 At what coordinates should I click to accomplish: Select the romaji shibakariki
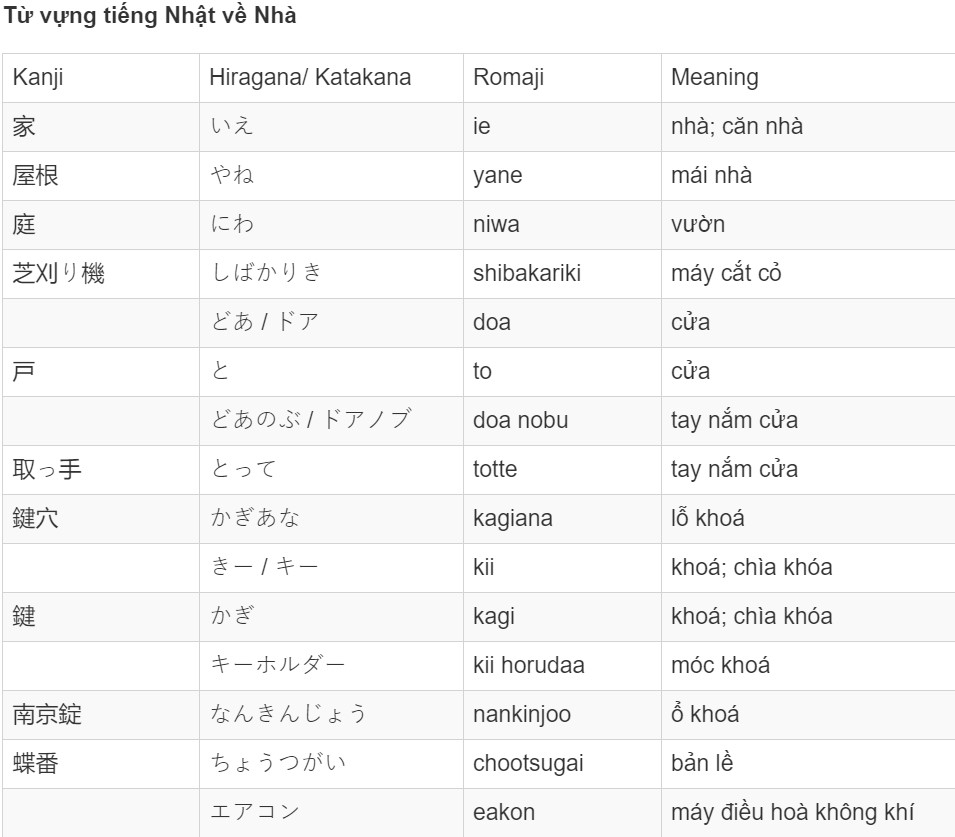[527, 273]
